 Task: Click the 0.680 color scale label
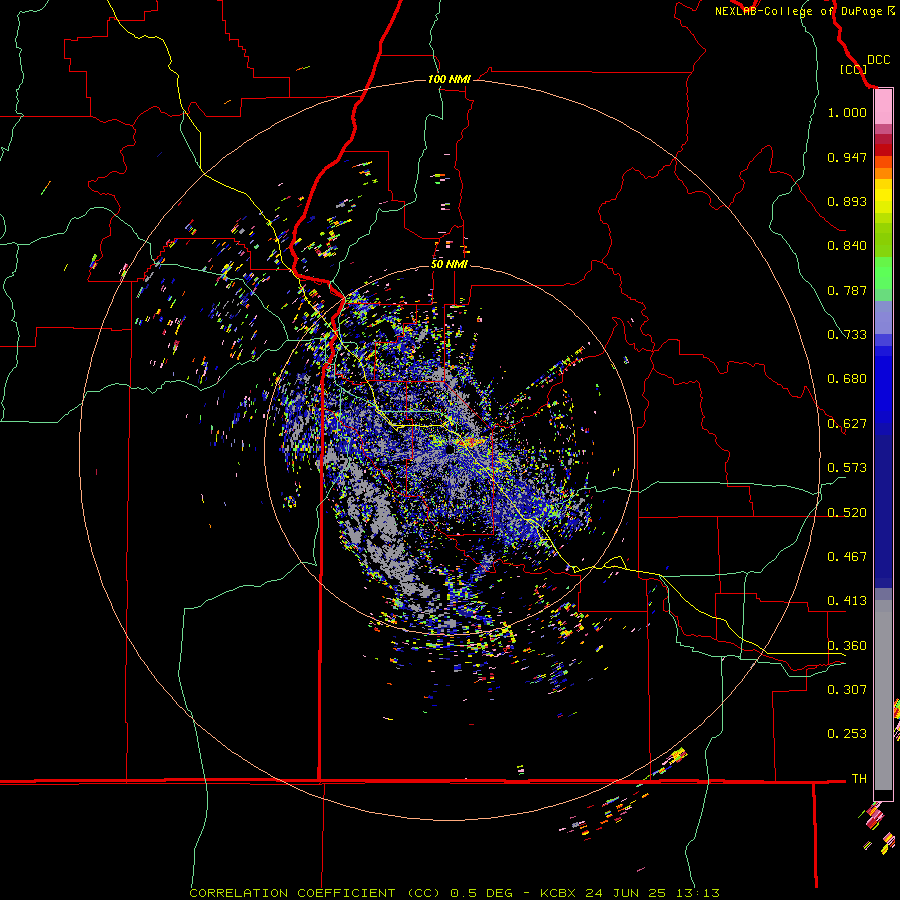[x=847, y=379]
